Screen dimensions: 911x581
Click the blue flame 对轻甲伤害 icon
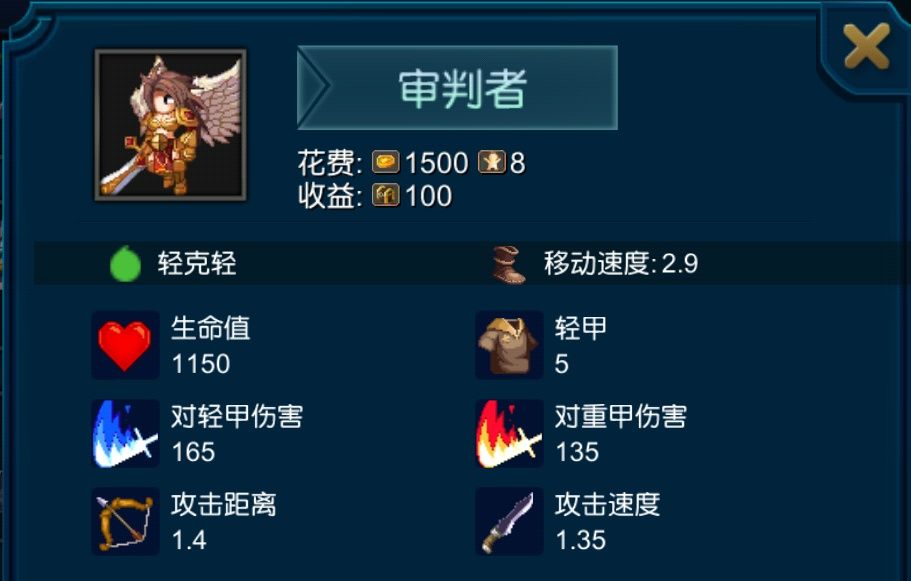(x=125, y=433)
